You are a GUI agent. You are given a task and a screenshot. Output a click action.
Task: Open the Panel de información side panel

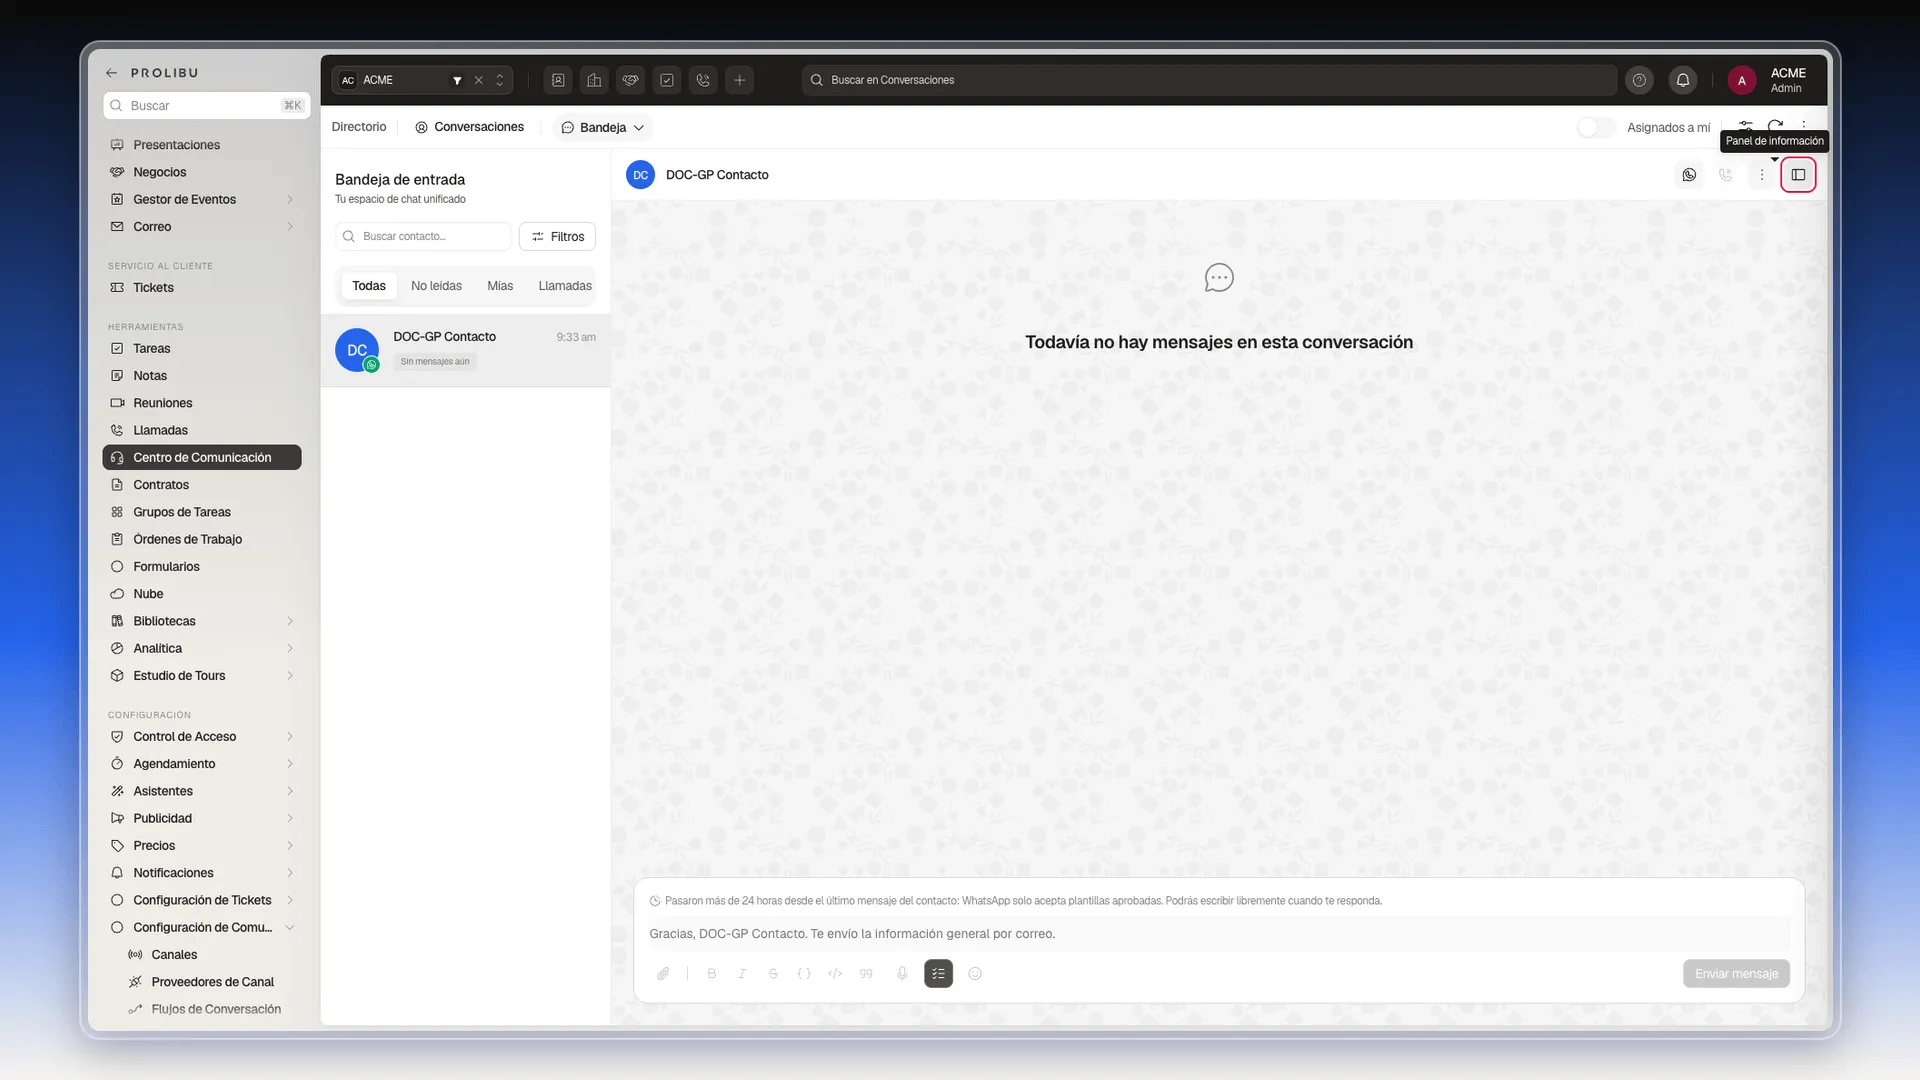(1798, 175)
